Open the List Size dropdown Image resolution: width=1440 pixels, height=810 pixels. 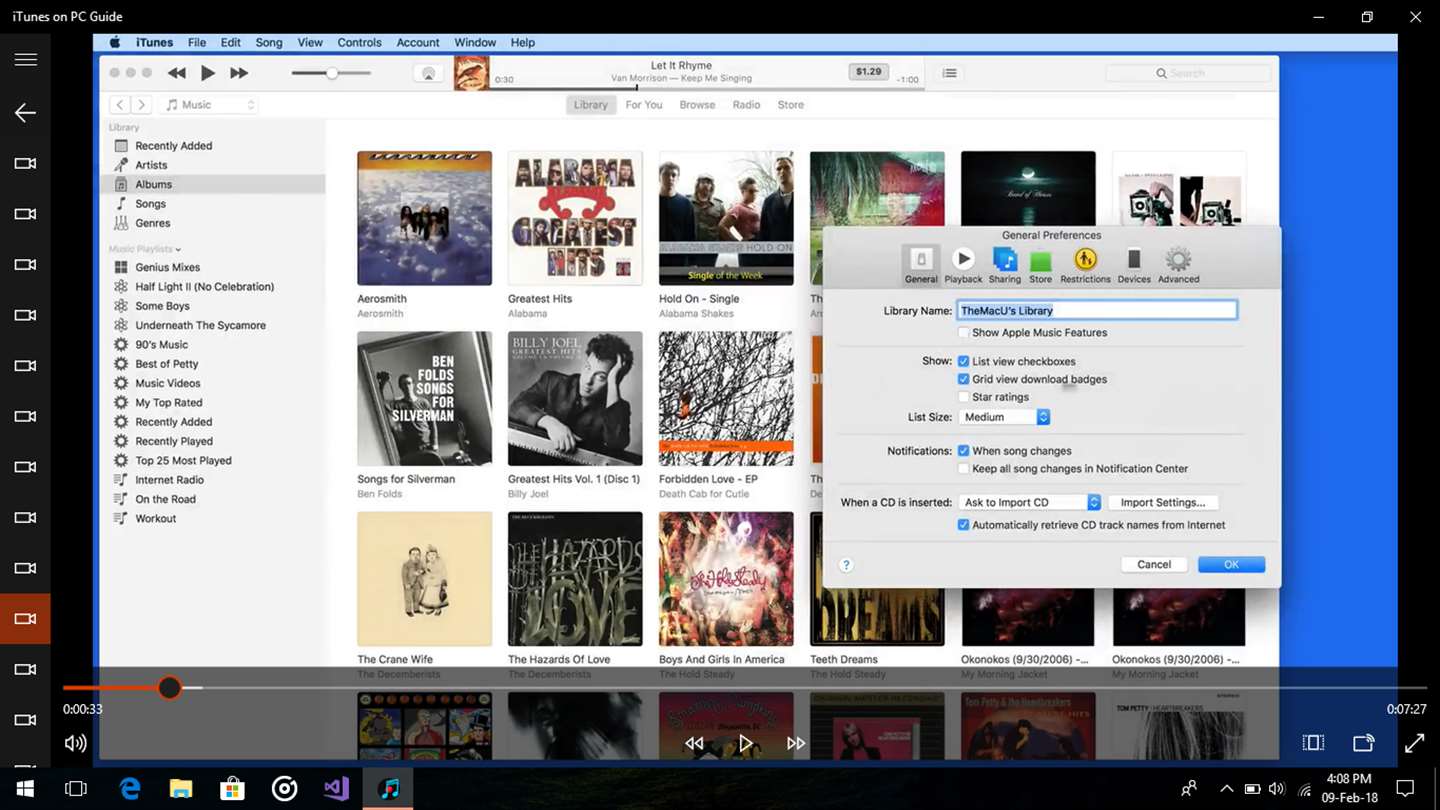[x=1004, y=417]
